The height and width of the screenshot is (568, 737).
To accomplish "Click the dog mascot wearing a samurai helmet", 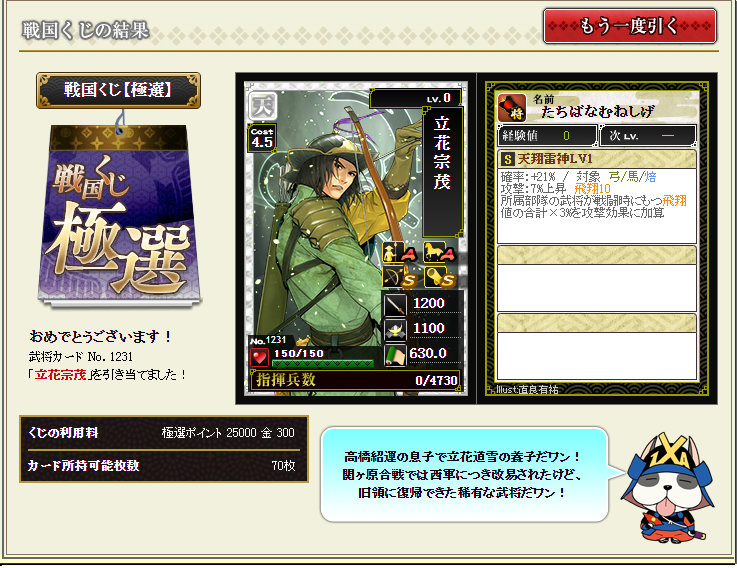I will pyautogui.click(x=668, y=488).
